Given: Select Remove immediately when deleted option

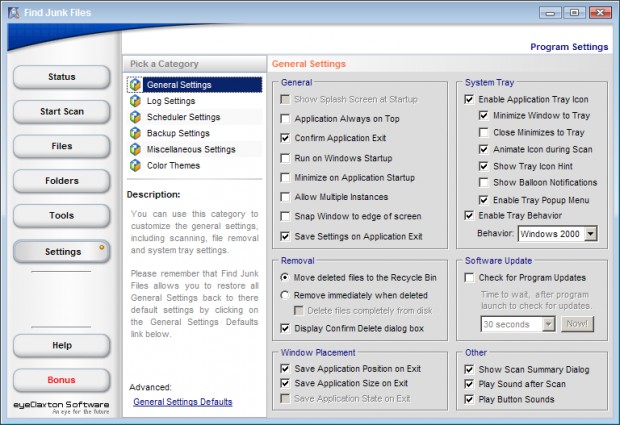Looking at the screenshot, I should (x=285, y=295).
